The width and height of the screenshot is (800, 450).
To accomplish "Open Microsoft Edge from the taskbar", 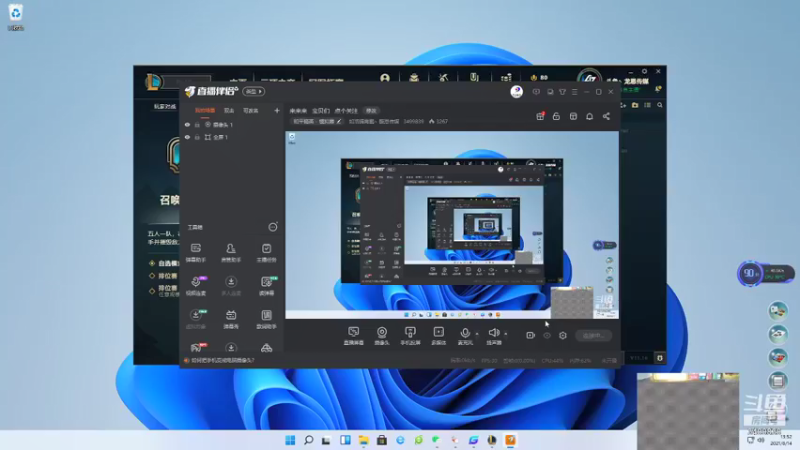I will (x=400, y=440).
